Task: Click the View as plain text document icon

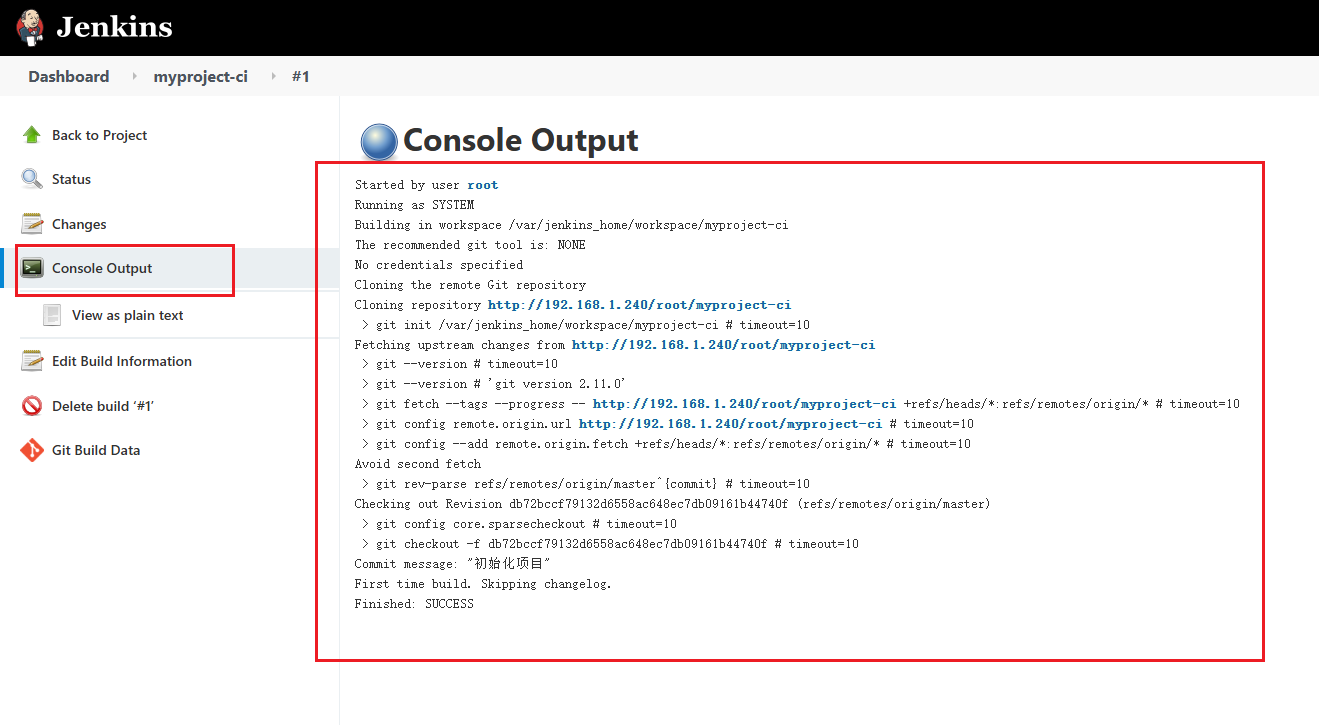Action: [52, 315]
